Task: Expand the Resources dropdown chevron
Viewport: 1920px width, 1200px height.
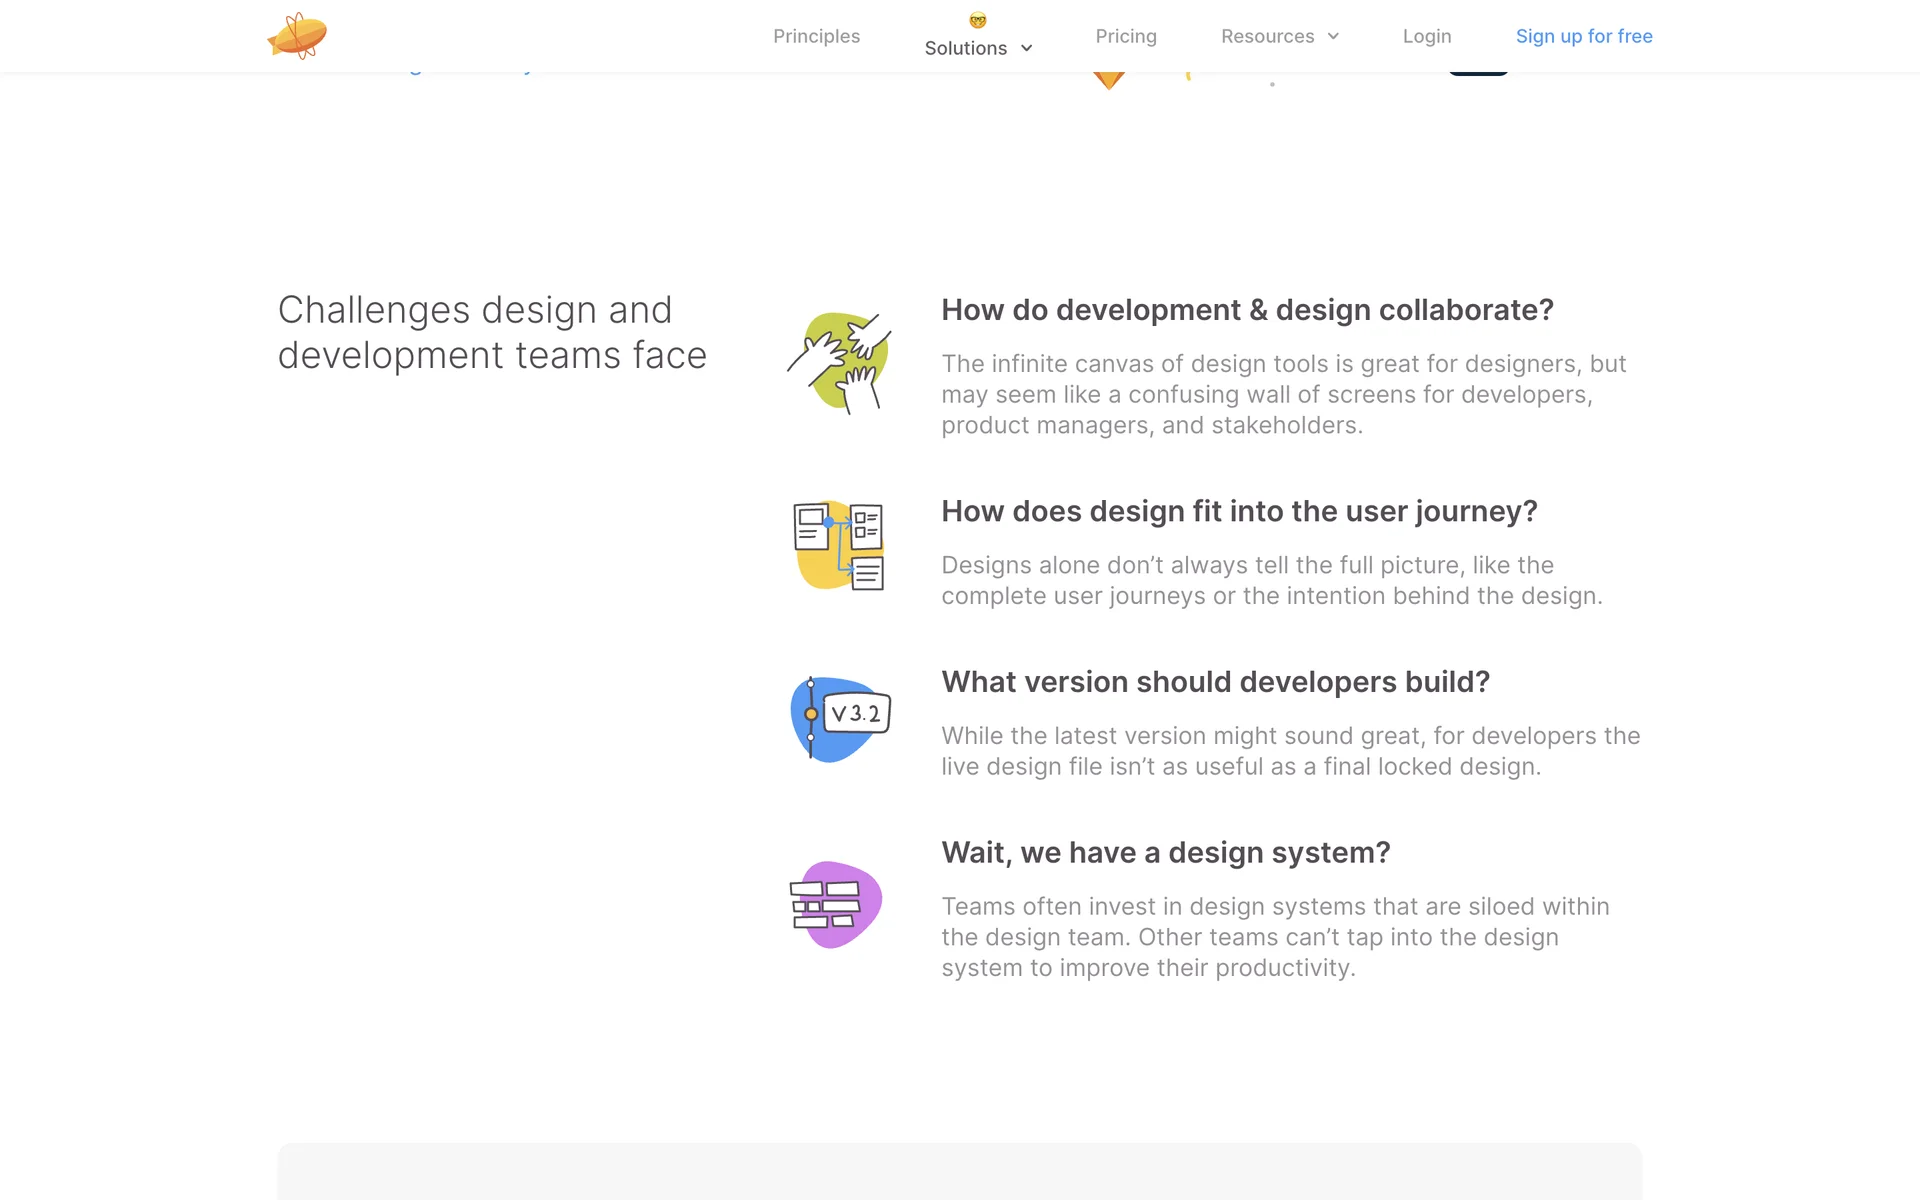Action: click(x=1333, y=36)
